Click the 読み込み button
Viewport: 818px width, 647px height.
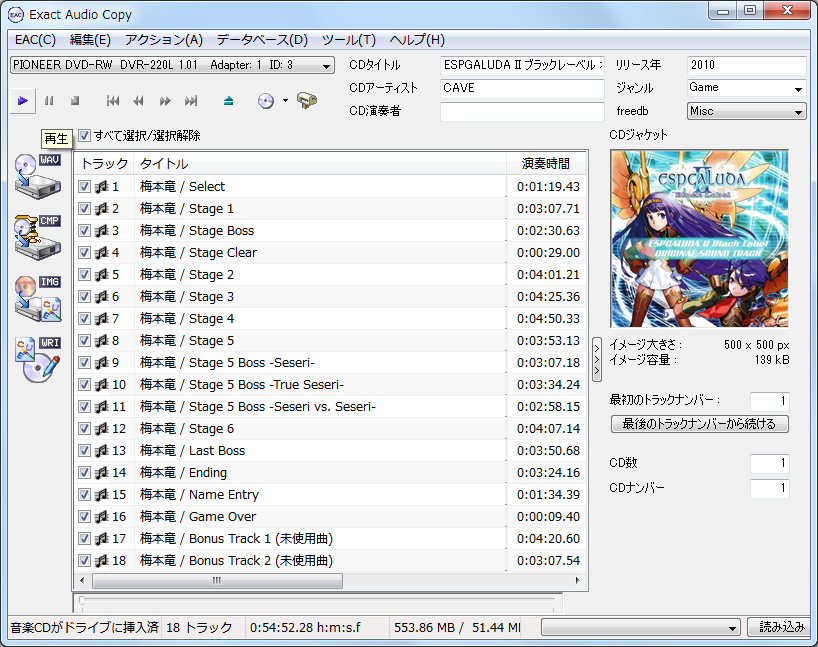click(780, 627)
